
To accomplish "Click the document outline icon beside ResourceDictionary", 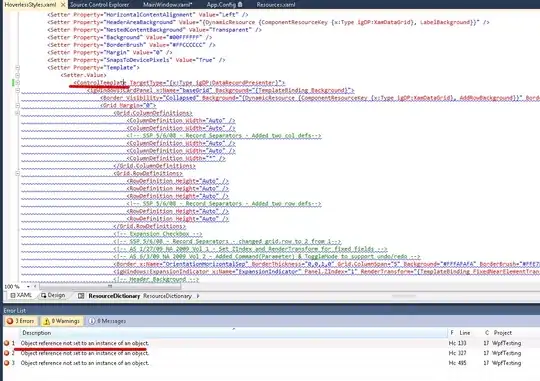I will (81, 296).
